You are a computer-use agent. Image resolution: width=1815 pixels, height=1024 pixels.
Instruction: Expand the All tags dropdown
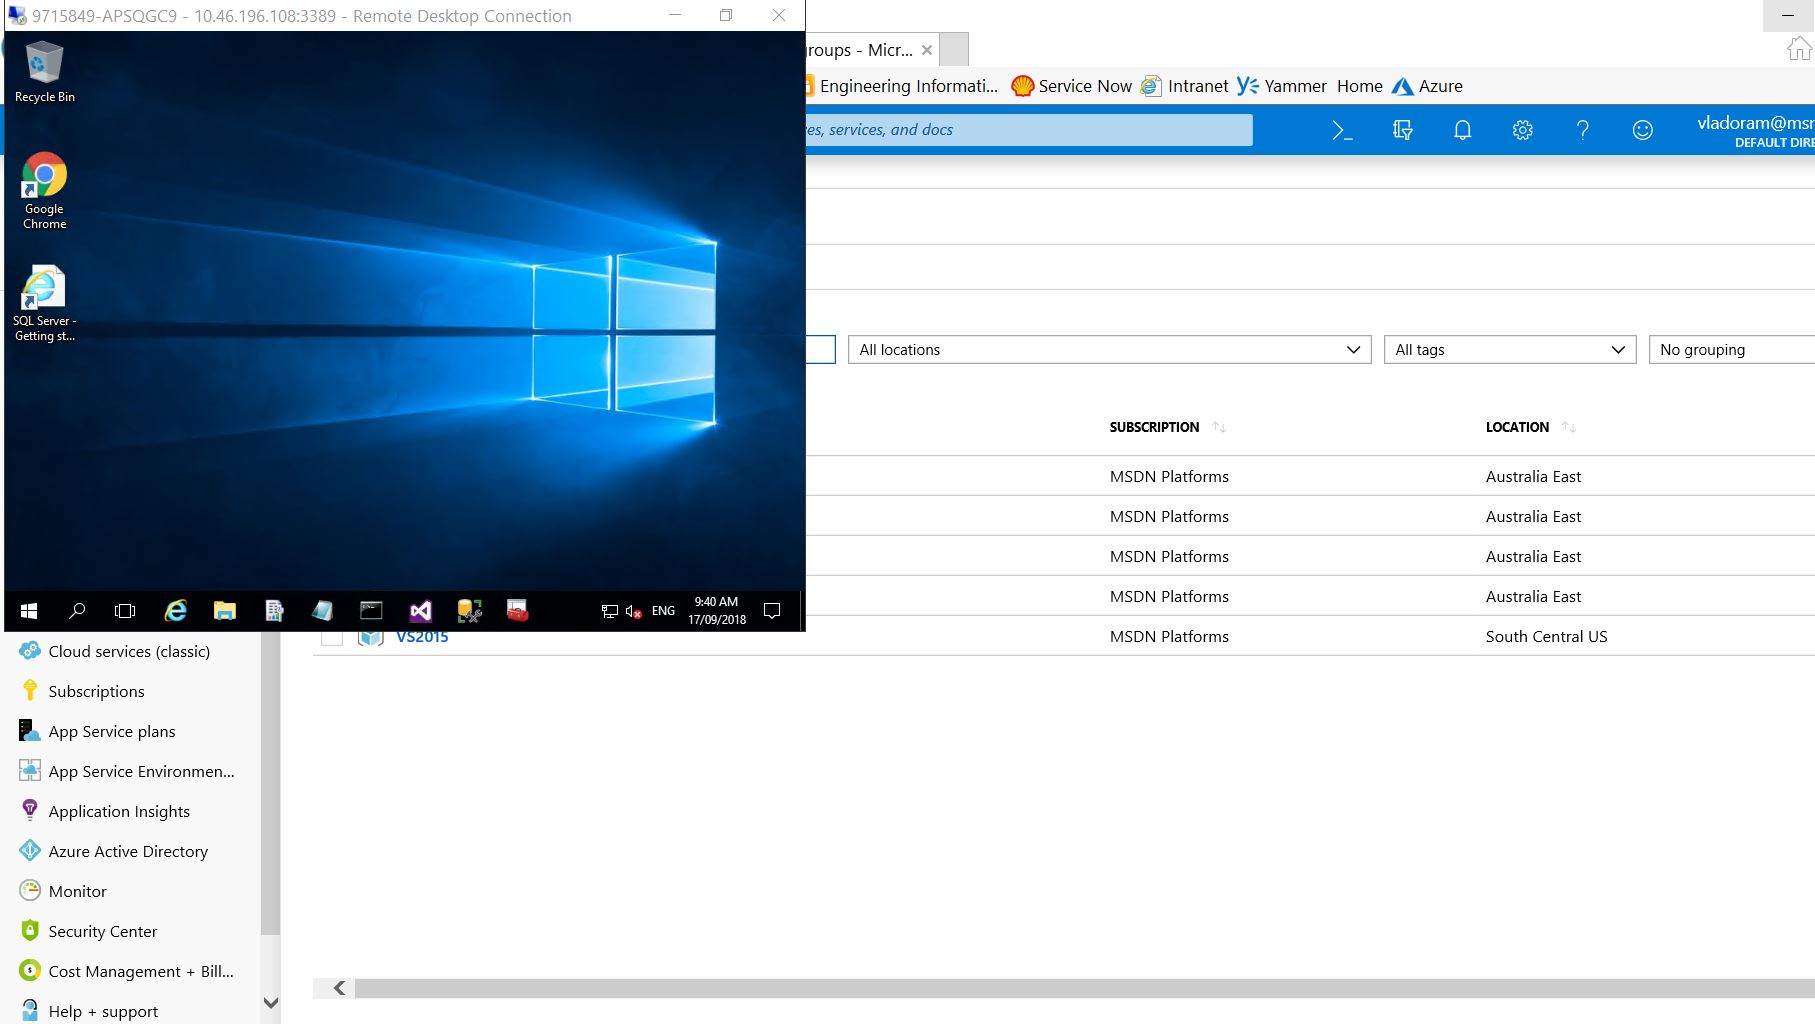pyautogui.click(x=1509, y=350)
